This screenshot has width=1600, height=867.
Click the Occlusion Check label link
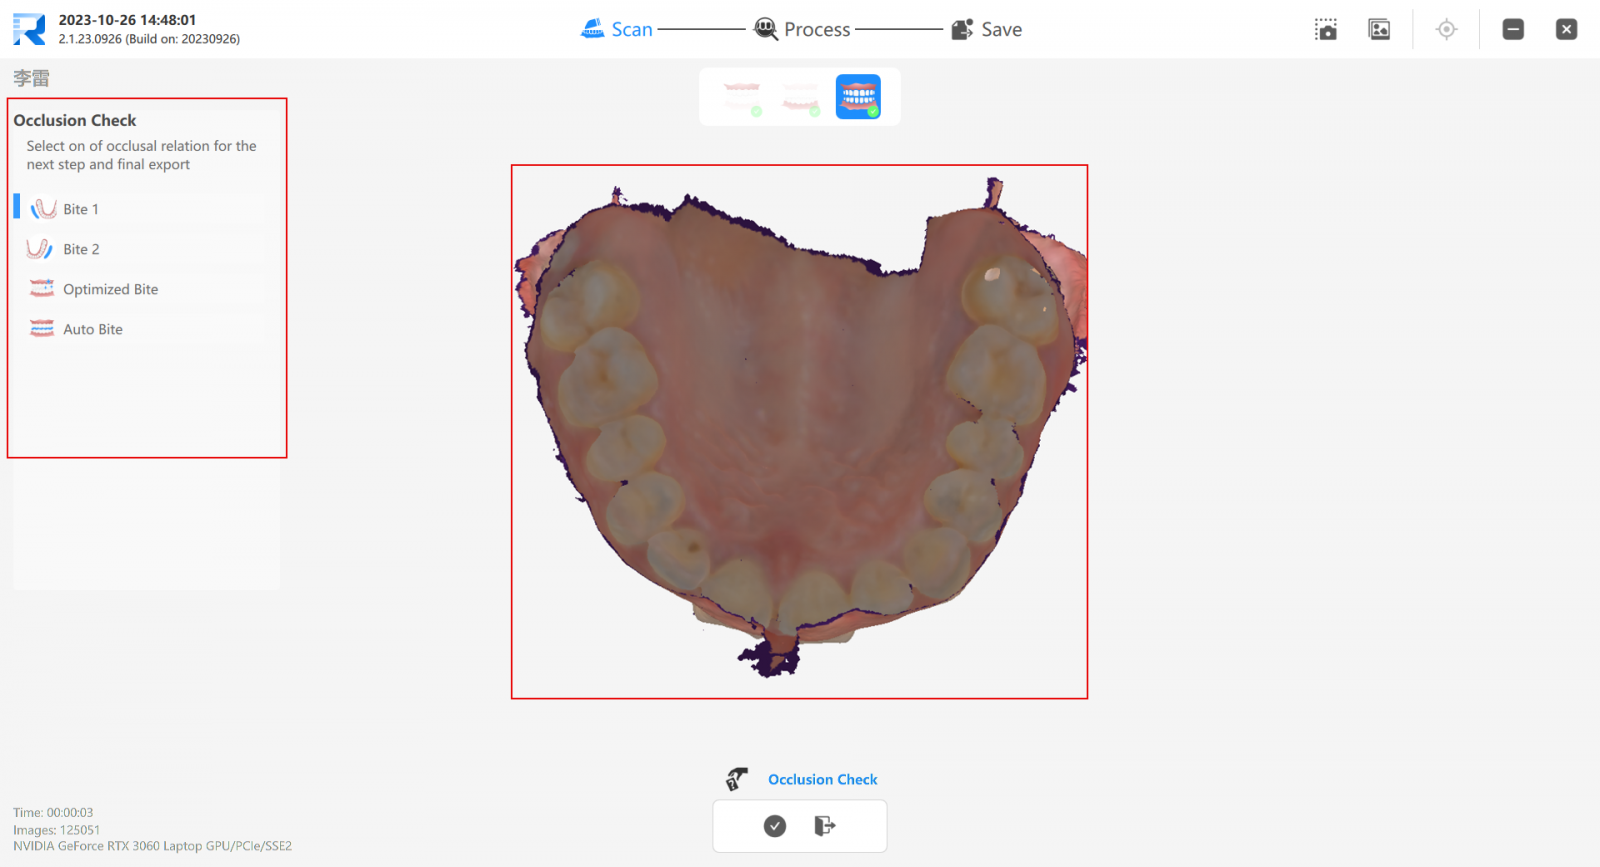(823, 779)
